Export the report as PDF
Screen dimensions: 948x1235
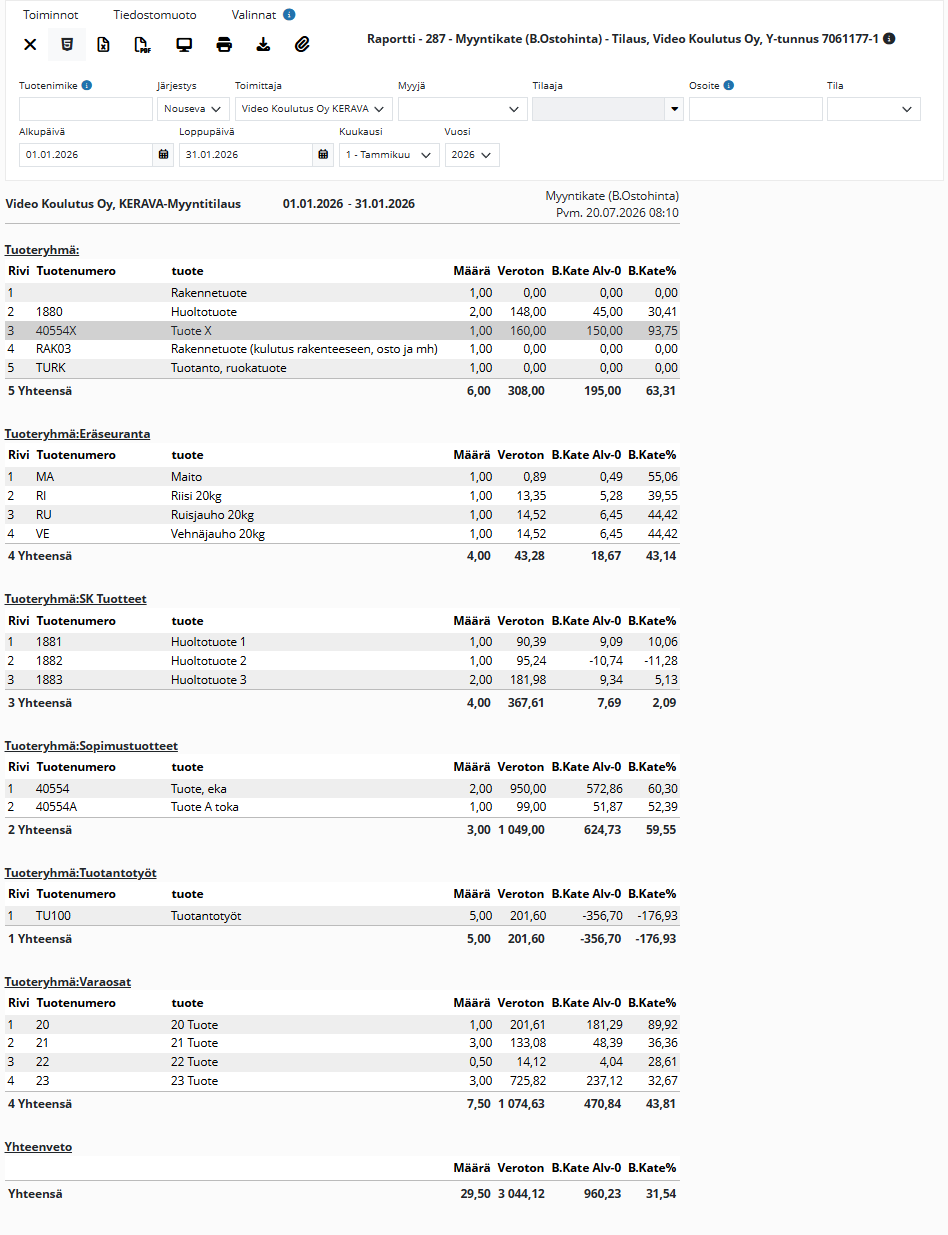[142, 44]
